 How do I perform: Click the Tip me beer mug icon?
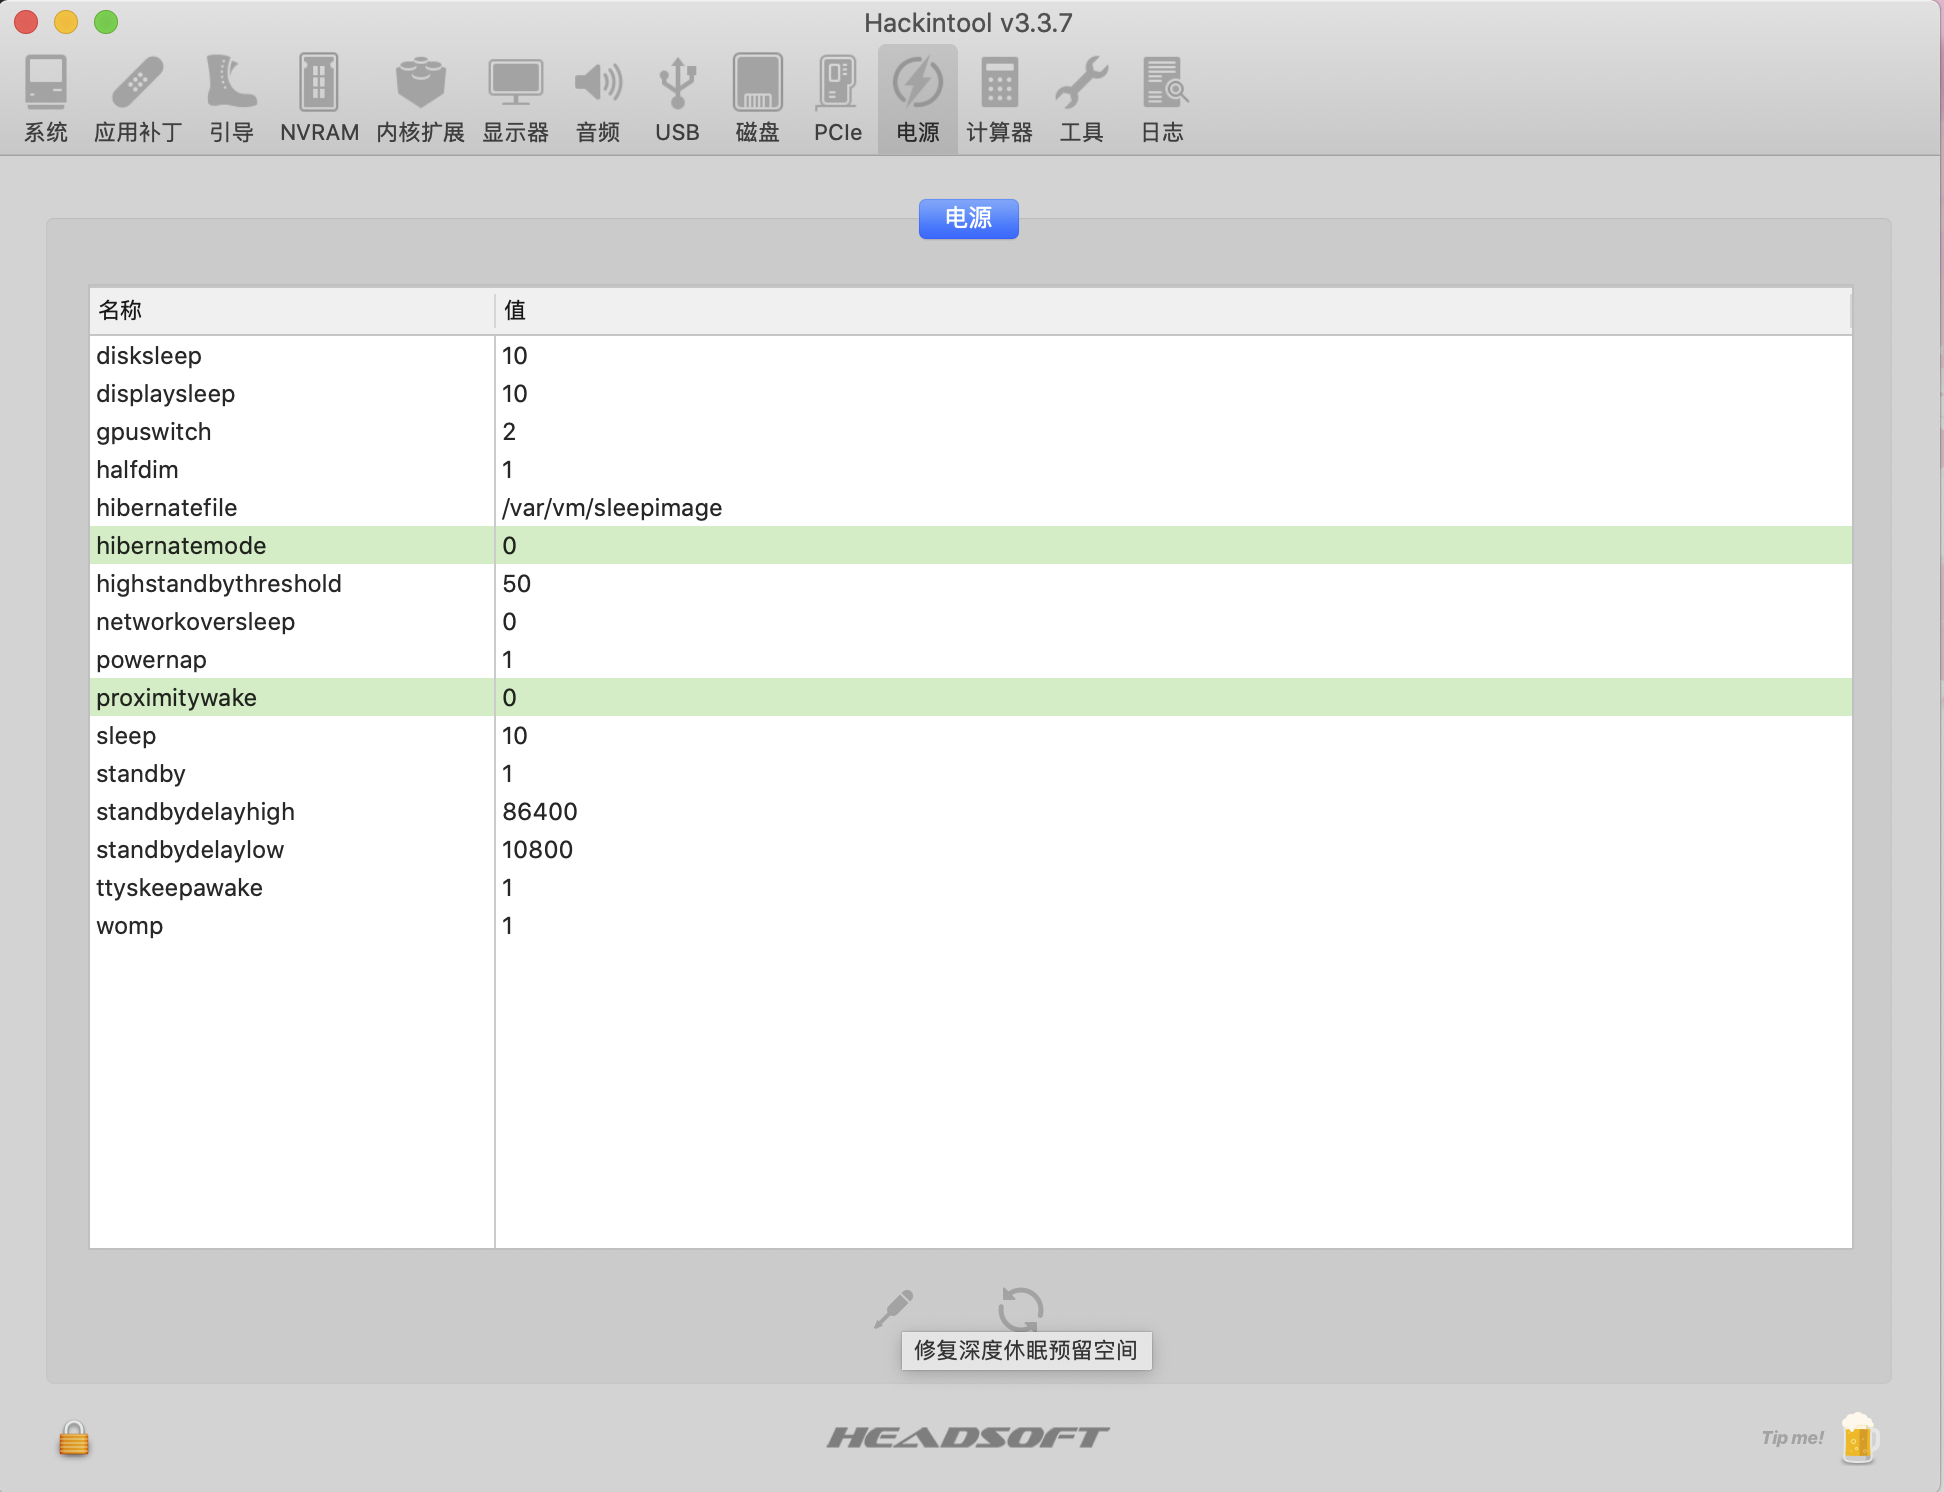[1859, 1438]
